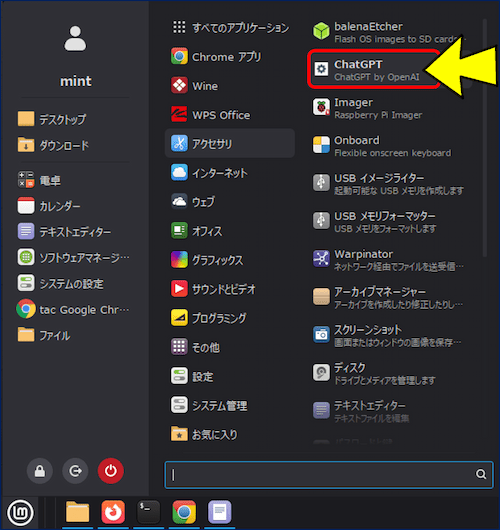
Task: Open Google Chrome from the taskbar
Action: click(x=184, y=512)
